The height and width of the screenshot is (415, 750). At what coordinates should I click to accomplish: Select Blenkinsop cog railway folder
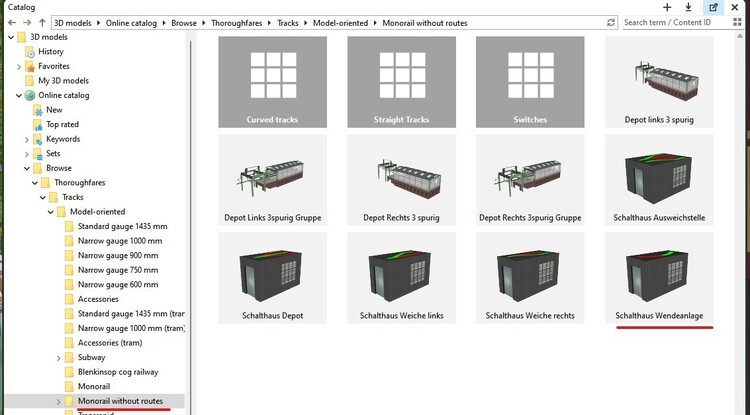pos(118,372)
